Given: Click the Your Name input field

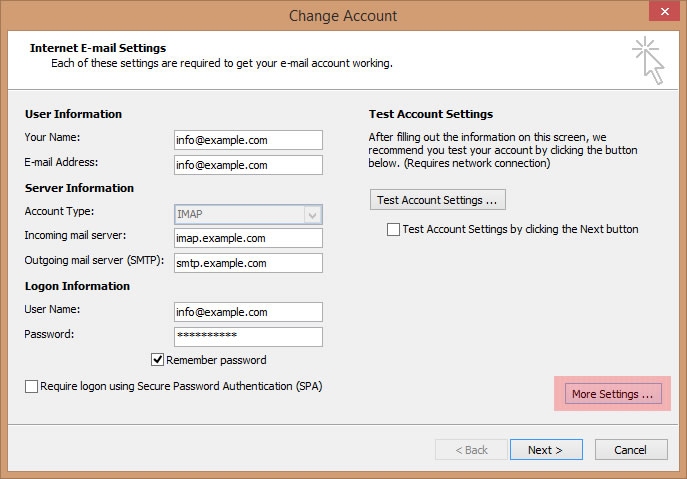Looking at the screenshot, I should (x=248, y=140).
